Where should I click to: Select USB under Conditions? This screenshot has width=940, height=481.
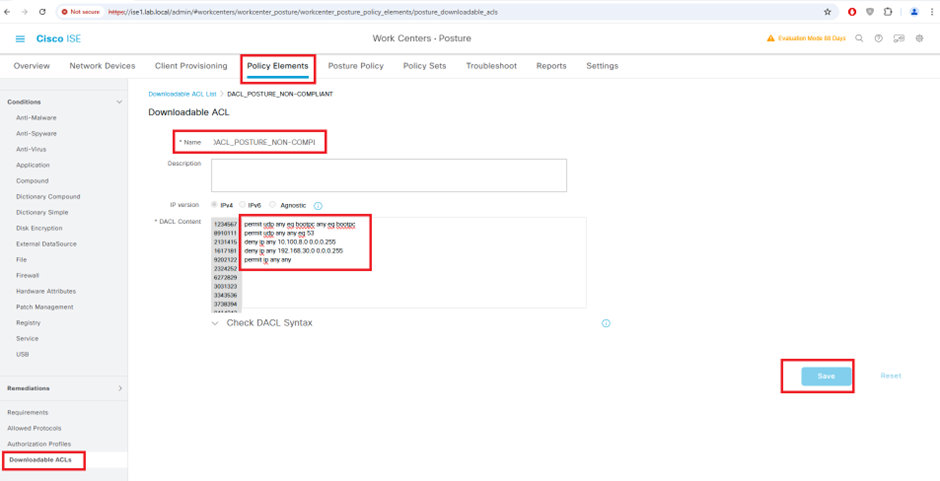tap(23, 354)
